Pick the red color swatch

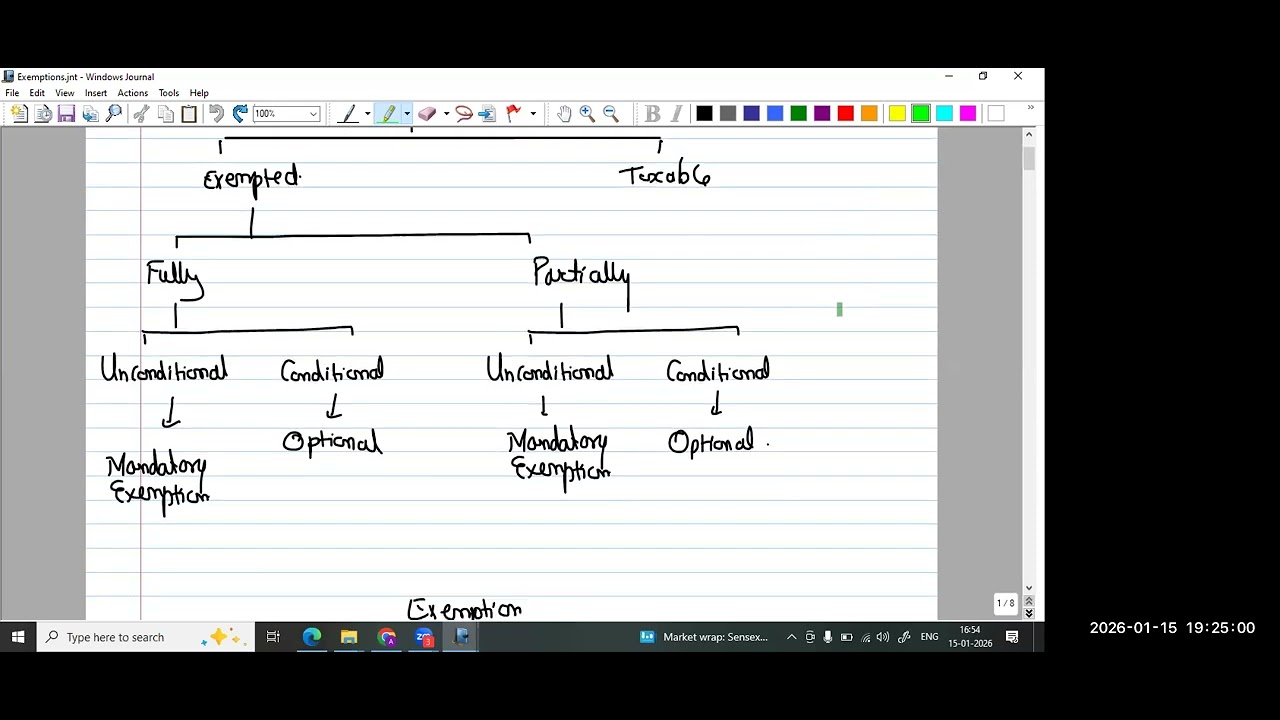[x=846, y=114]
